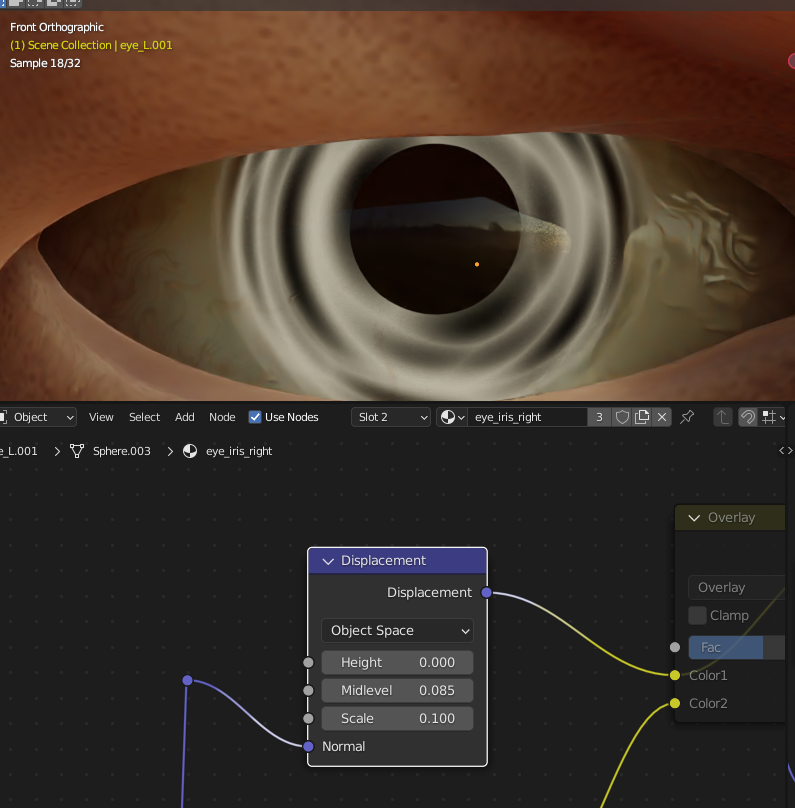Adjust the Scale value field
Image resolution: width=795 pixels, height=808 pixels.
(x=397, y=718)
